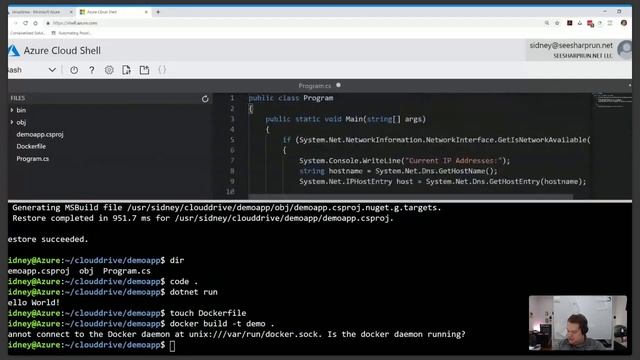Click the 'dotnet run' command text
Viewport: 640px width, 360px height.
coord(193,292)
